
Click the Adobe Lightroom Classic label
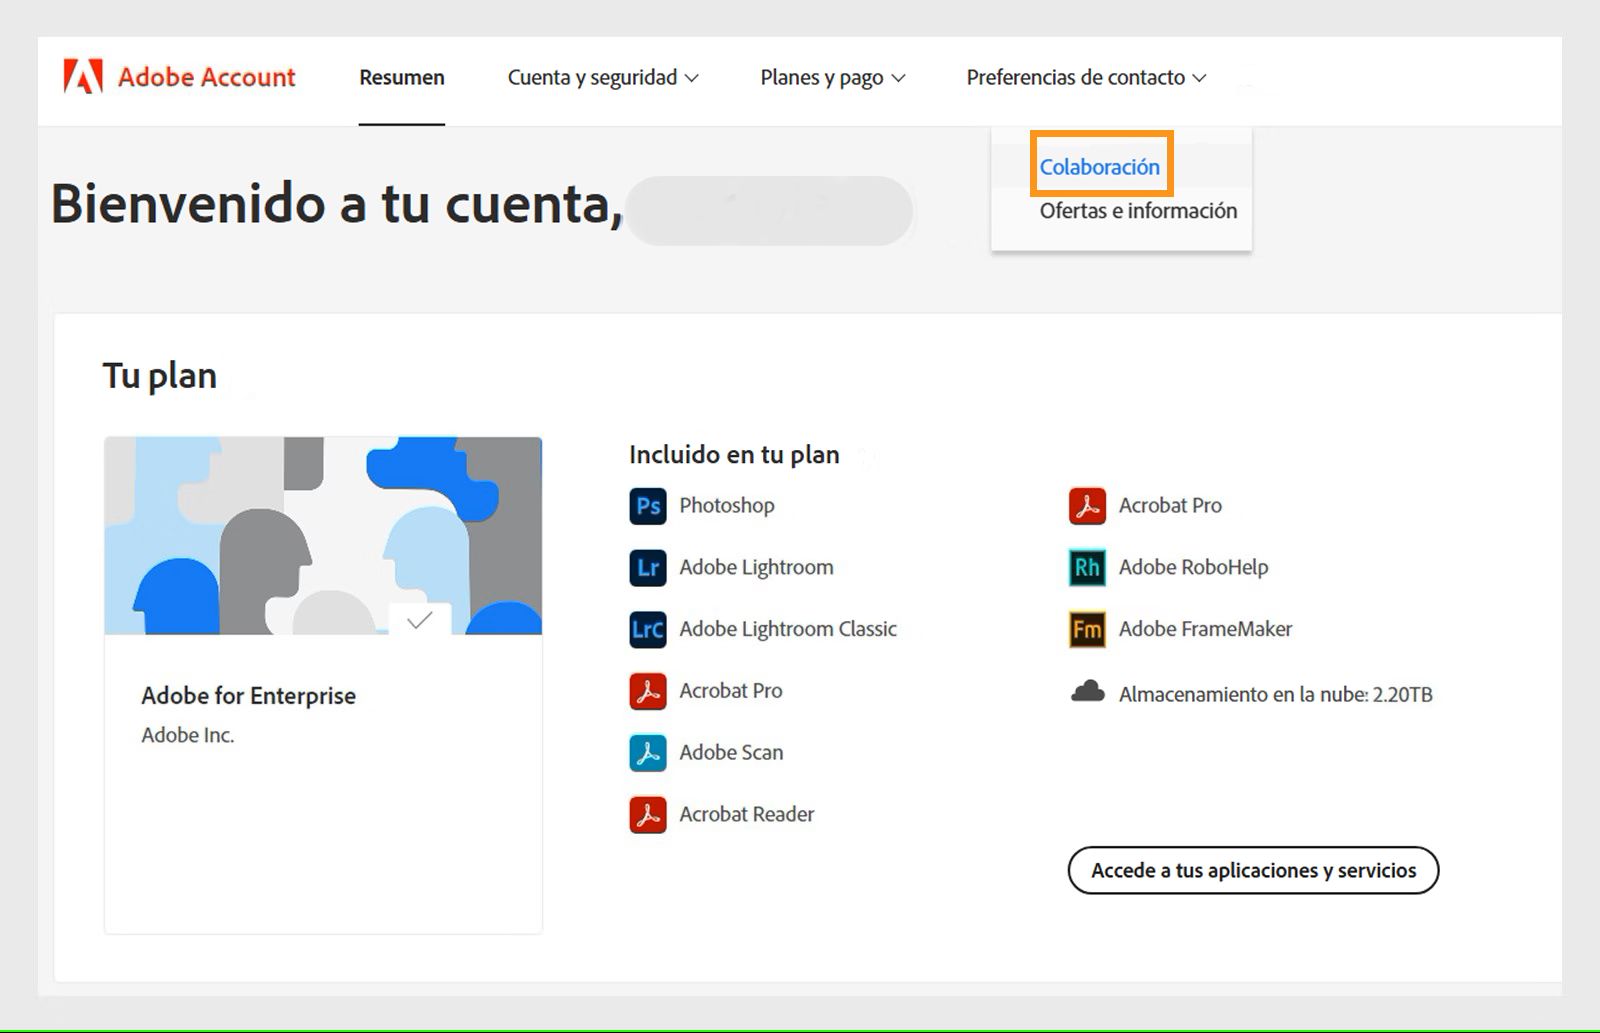[788, 630]
